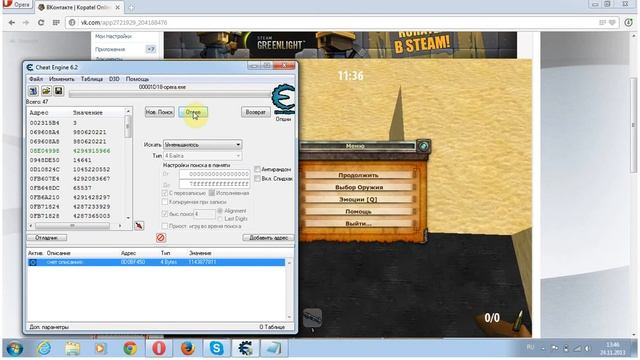Click Эмоции [Q] in the game menu

(358, 200)
